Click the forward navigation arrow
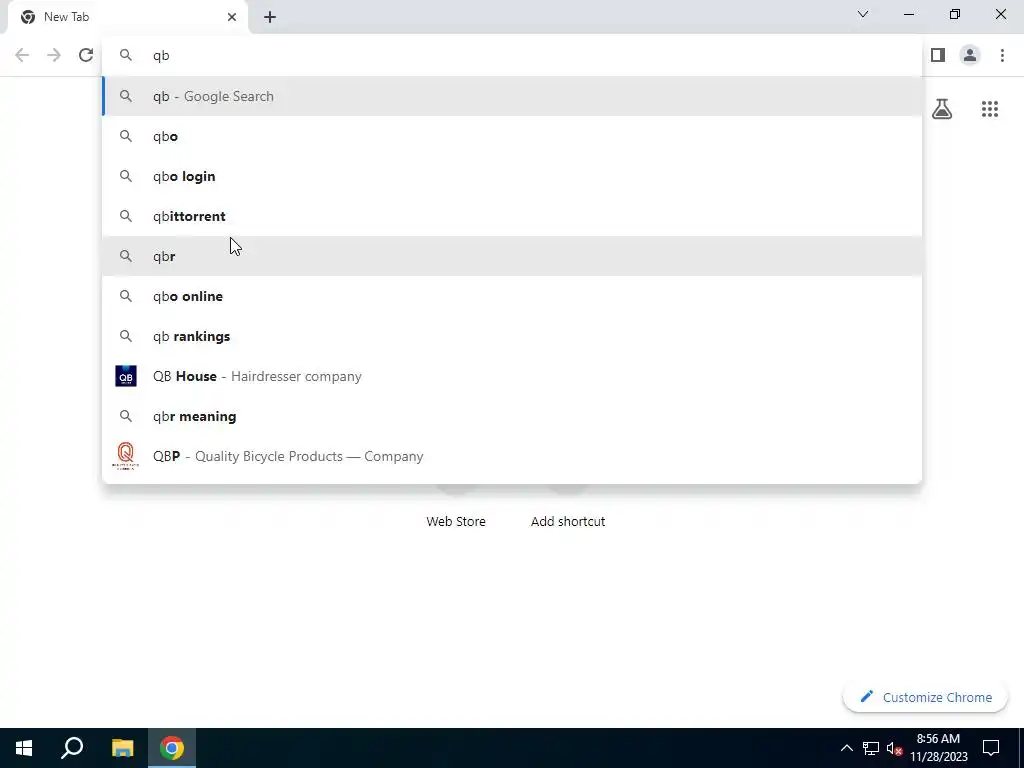Screen dimensions: 1024x768 [54, 56]
